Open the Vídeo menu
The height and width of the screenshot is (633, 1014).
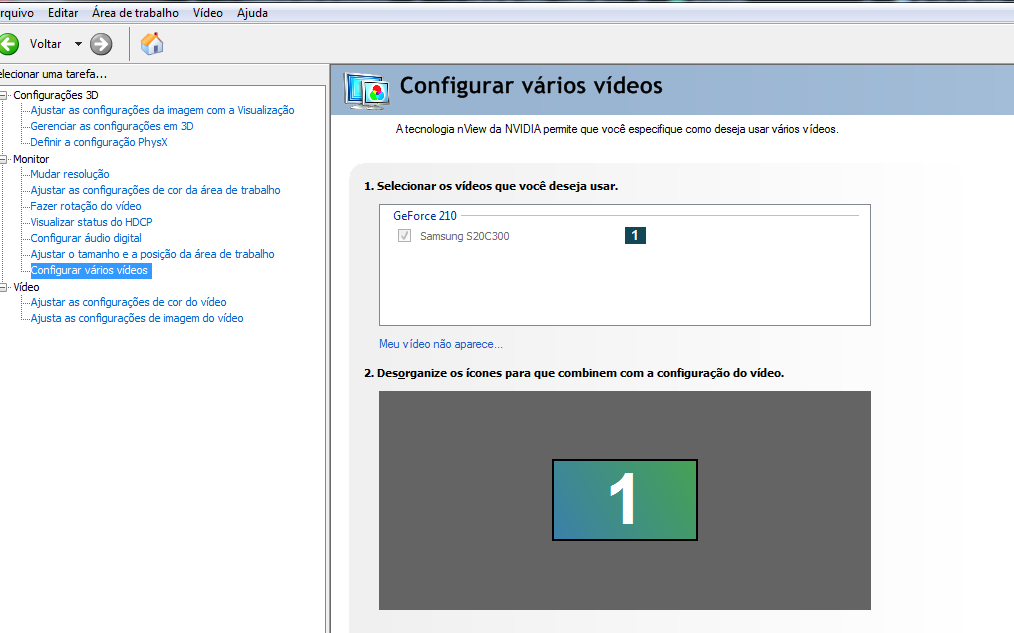click(x=208, y=13)
